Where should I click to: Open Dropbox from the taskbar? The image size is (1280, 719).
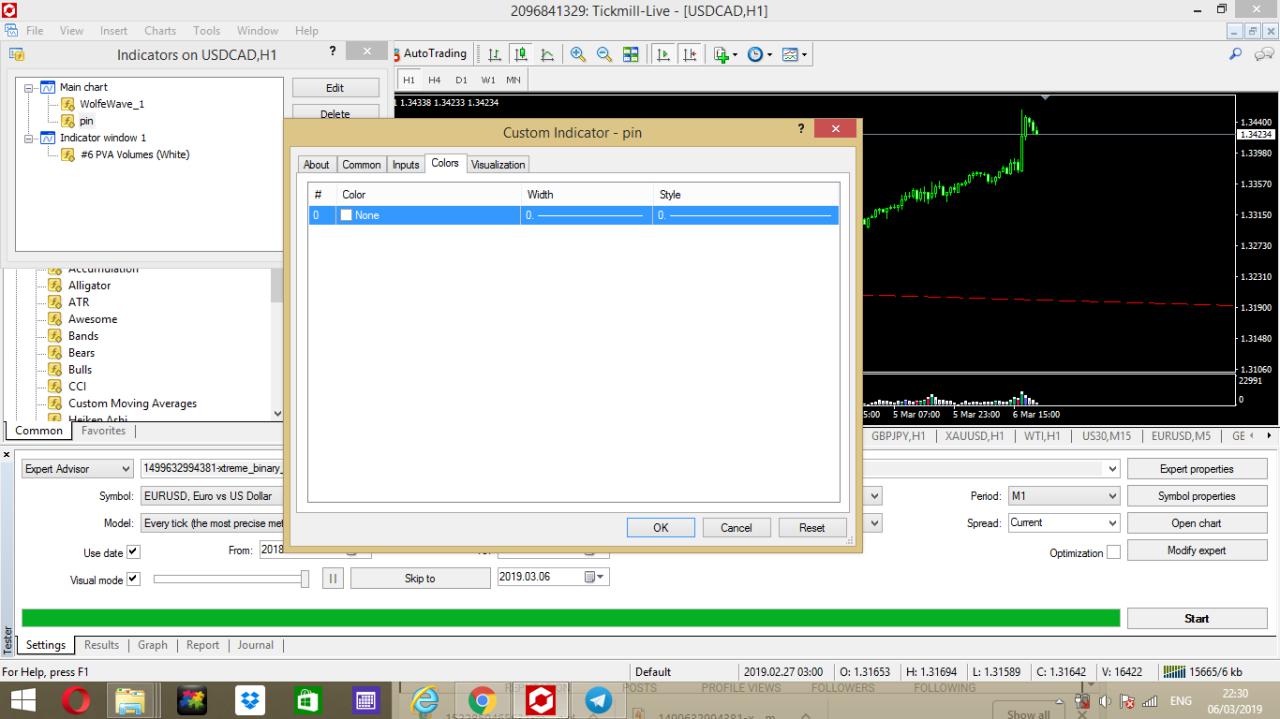point(249,701)
